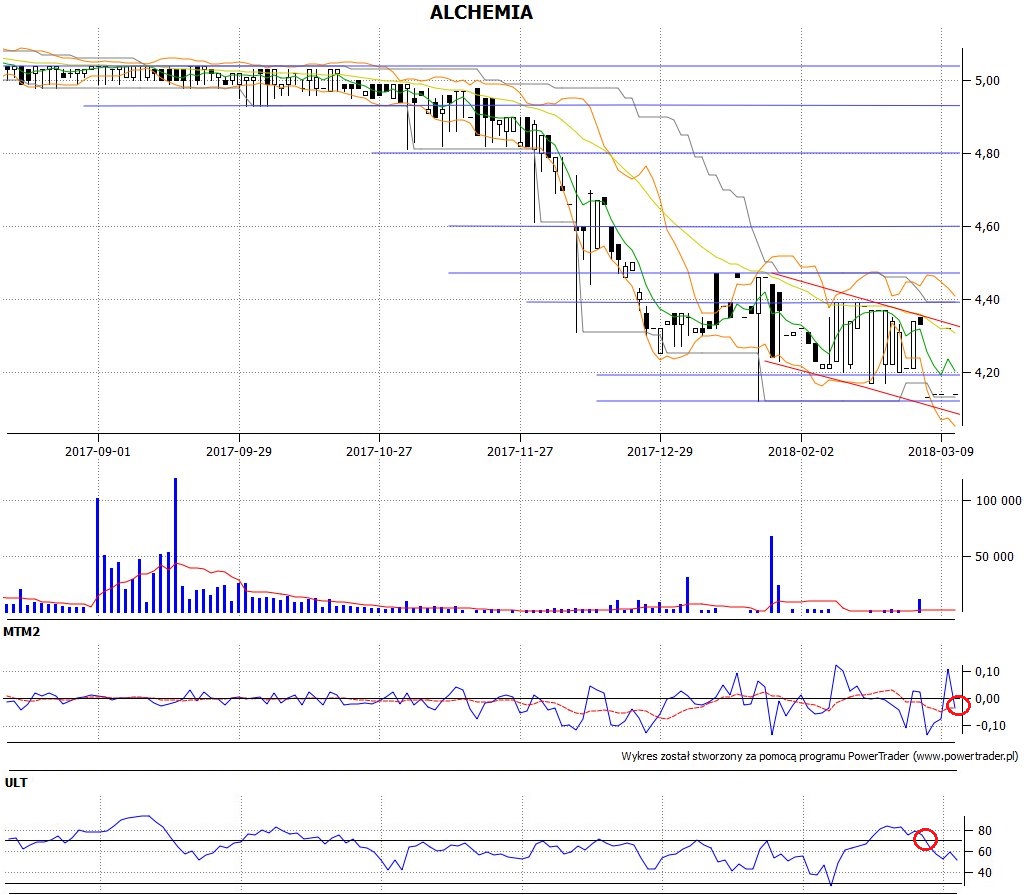The width and height of the screenshot is (1024, 895).
Task: Select the 2018-03-09 date label
Action: 941,451
